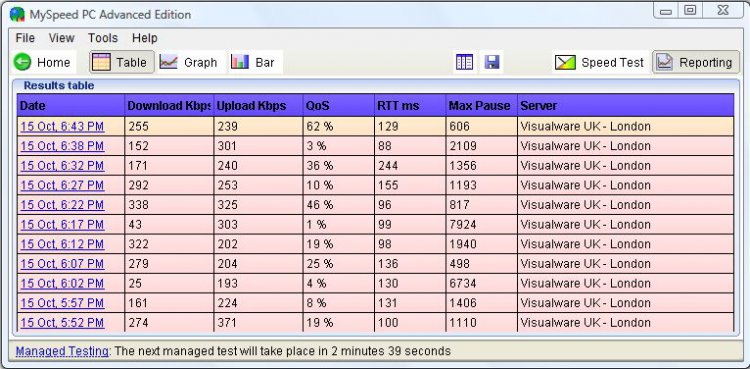Click the floppy disk save icon
The height and width of the screenshot is (369, 750).
click(x=492, y=62)
